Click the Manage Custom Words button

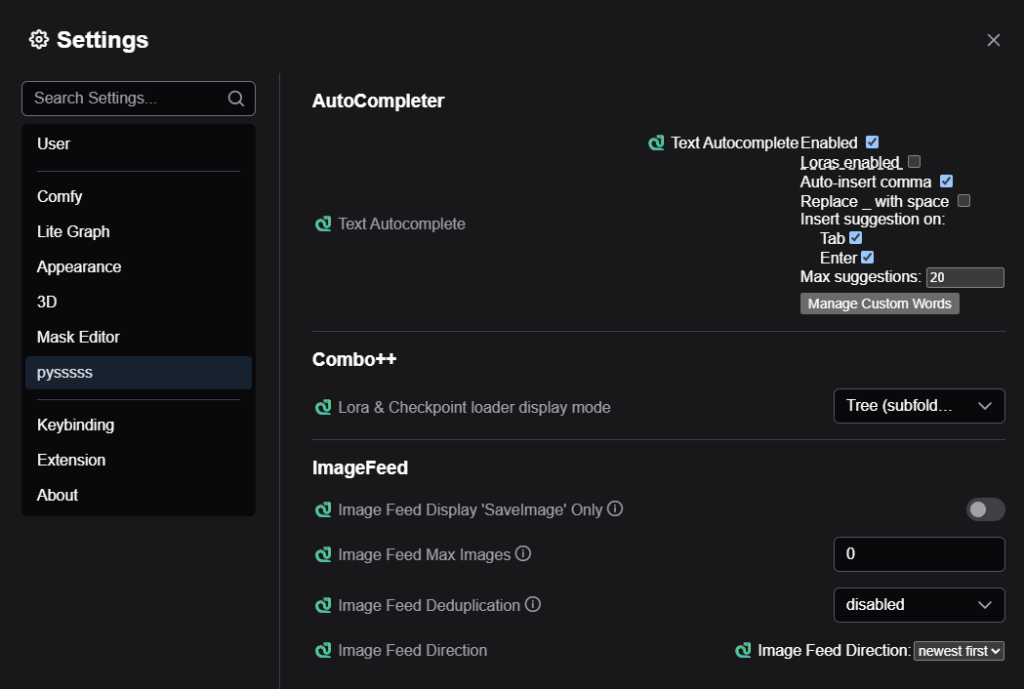tap(879, 303)
